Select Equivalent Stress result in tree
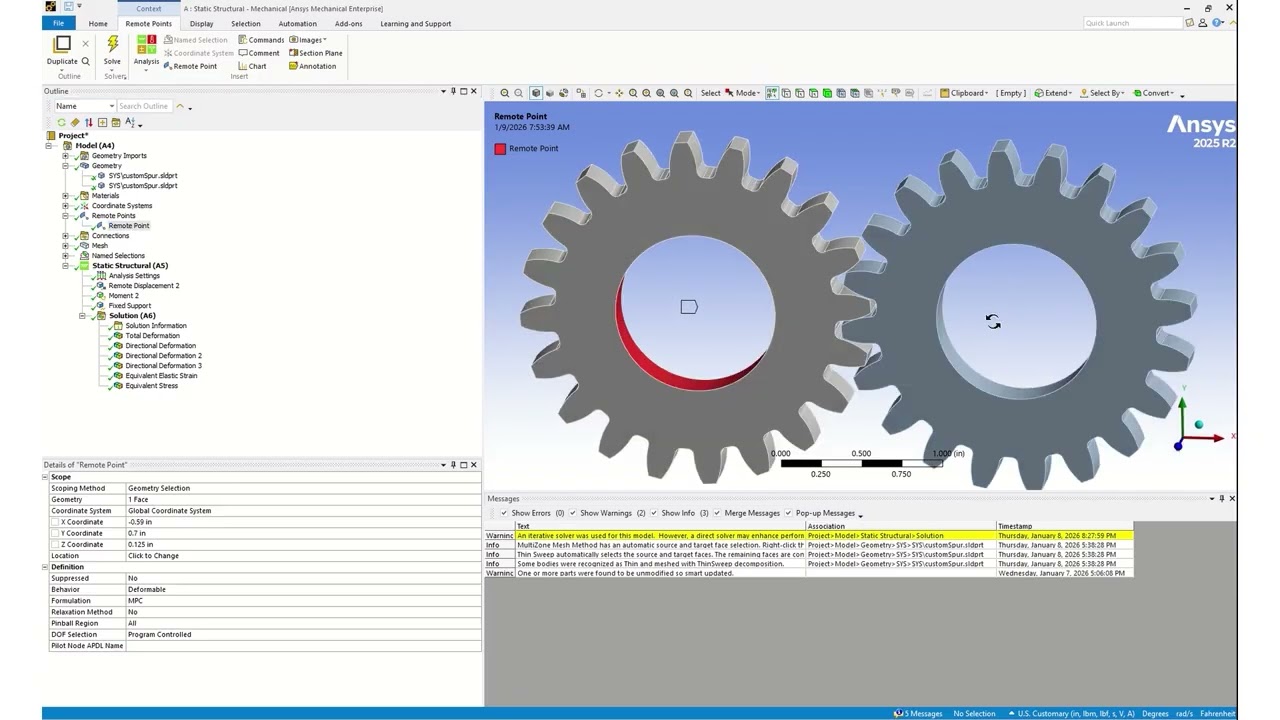Image resolution: width=1280 pixels, height=720 pixels. [x=151, y=386]
